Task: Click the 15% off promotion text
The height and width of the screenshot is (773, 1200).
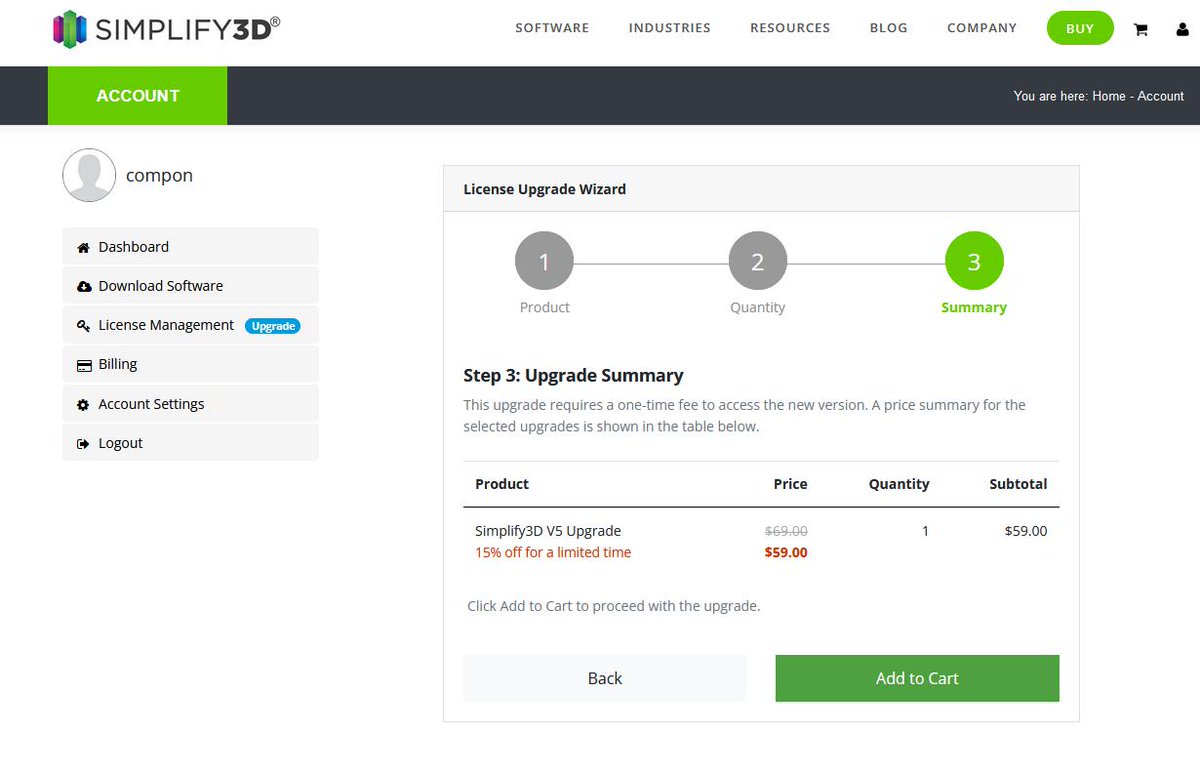Action: (553, 552)
